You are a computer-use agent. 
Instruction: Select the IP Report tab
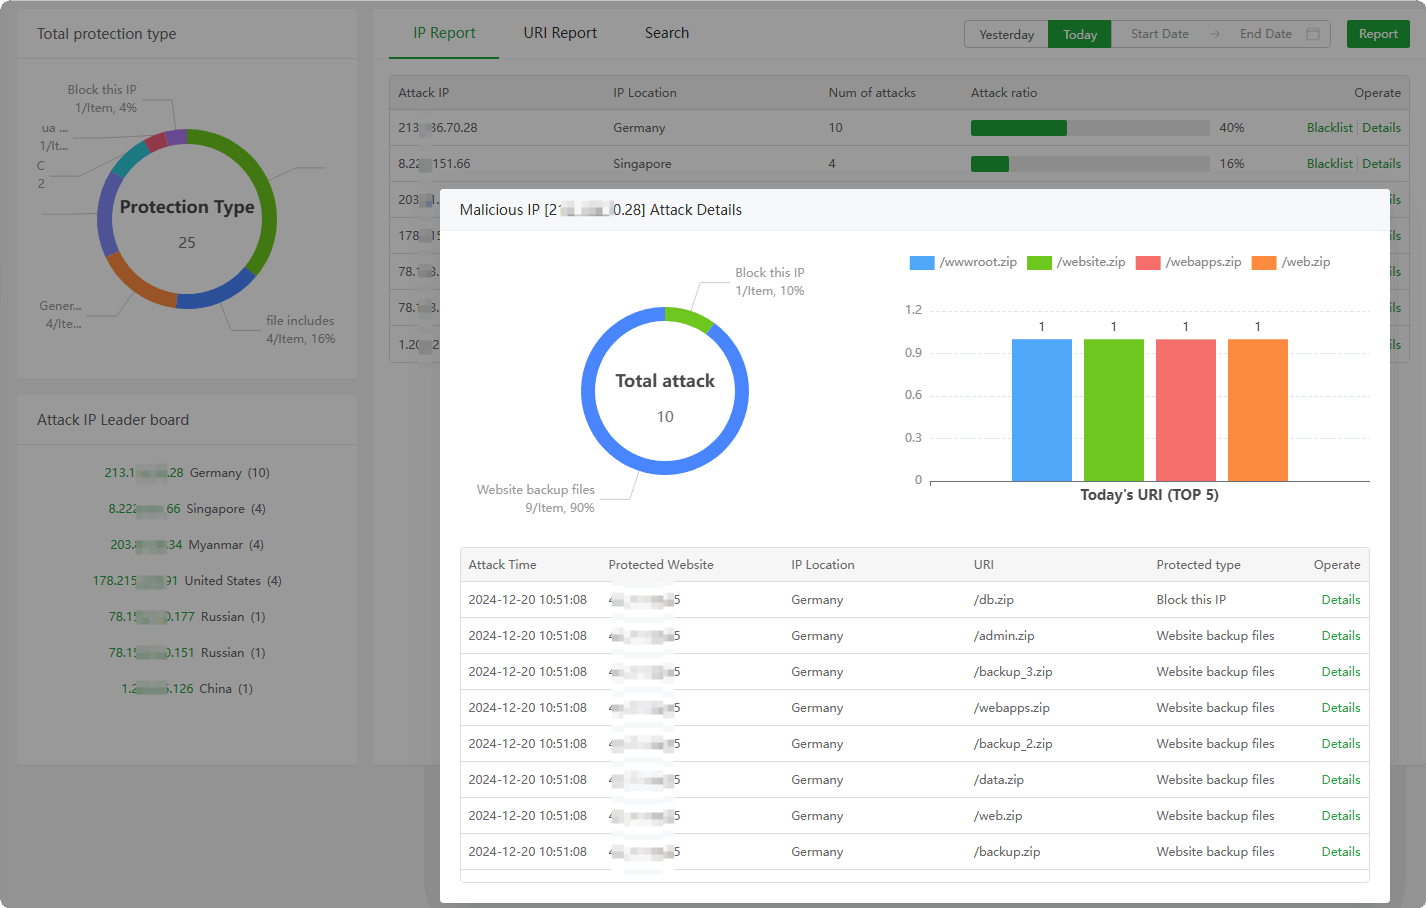coord(444,33)
